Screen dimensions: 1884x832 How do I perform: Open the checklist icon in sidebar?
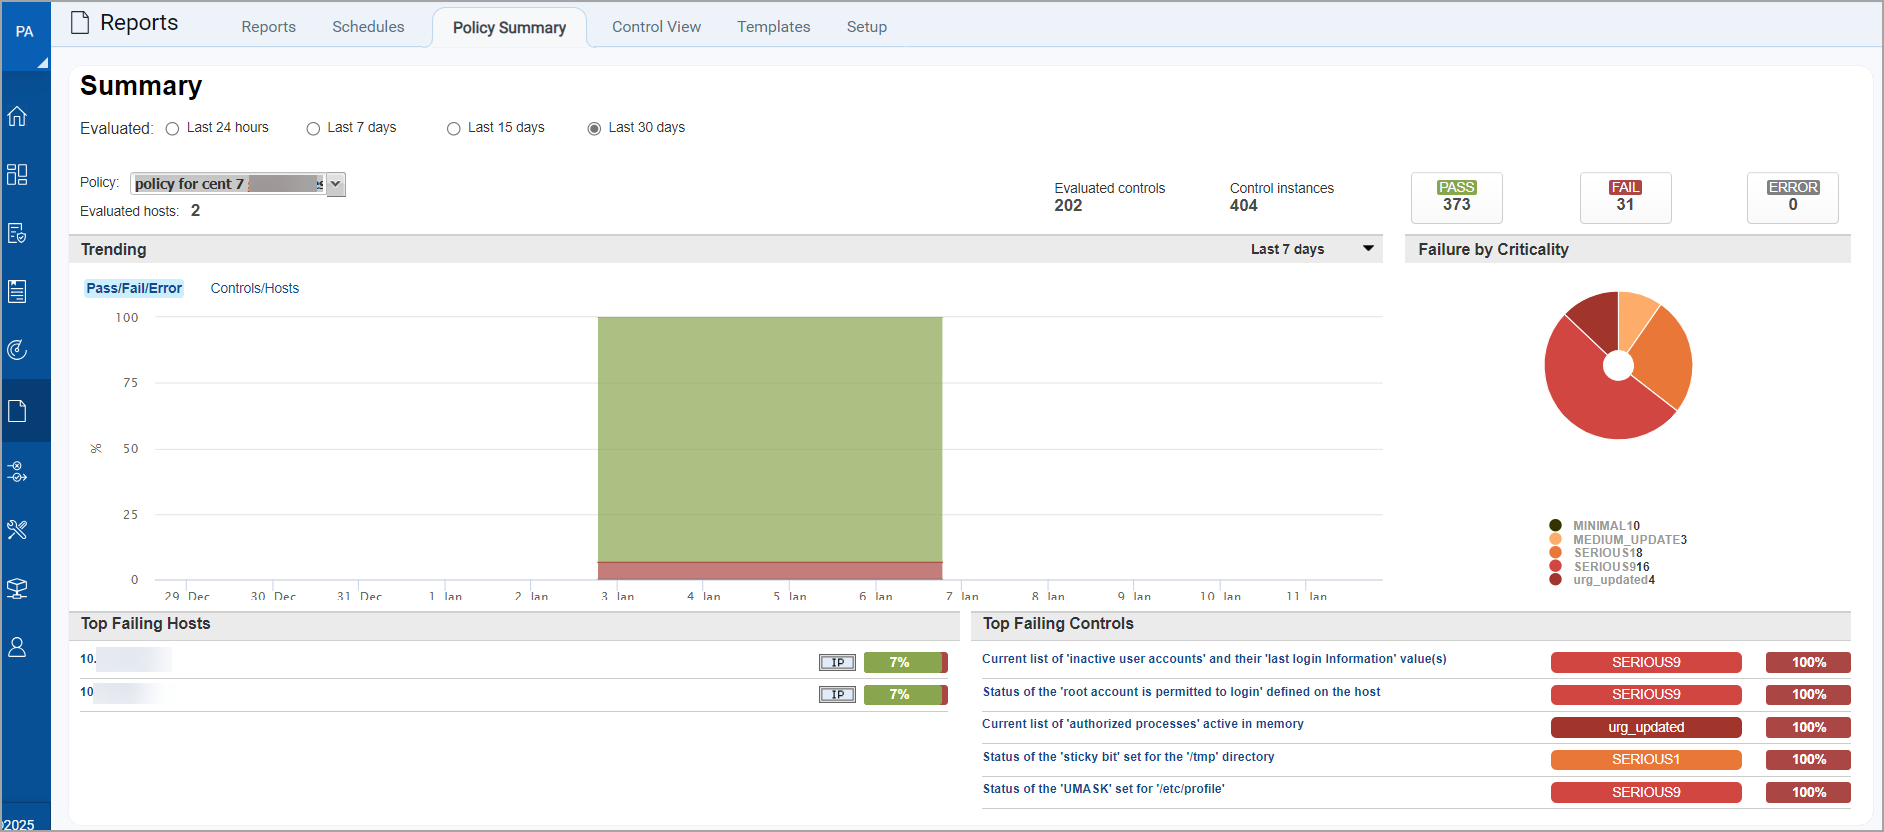17,291
